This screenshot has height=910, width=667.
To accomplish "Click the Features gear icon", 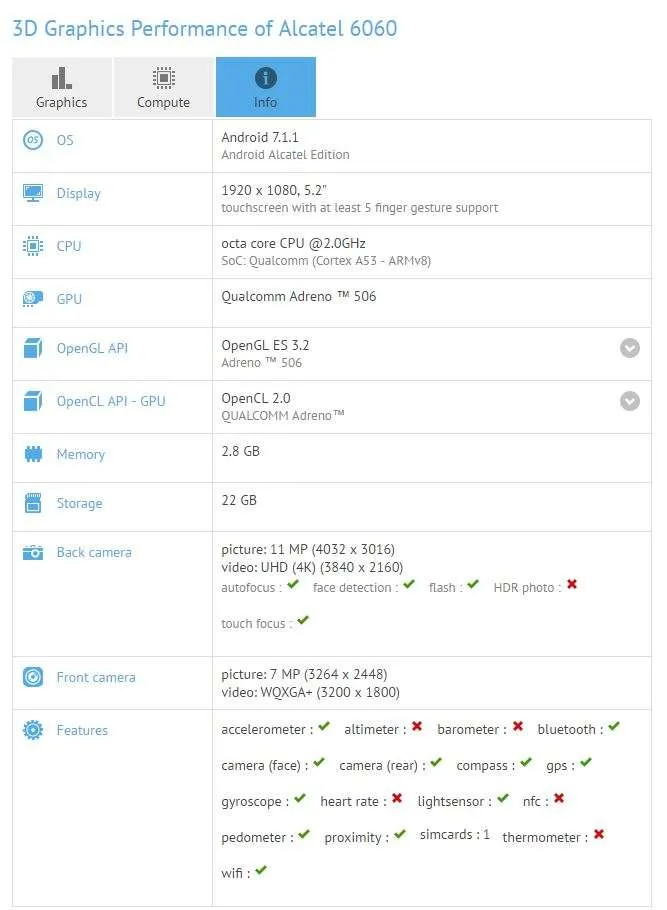I will [x=33, y=730].
